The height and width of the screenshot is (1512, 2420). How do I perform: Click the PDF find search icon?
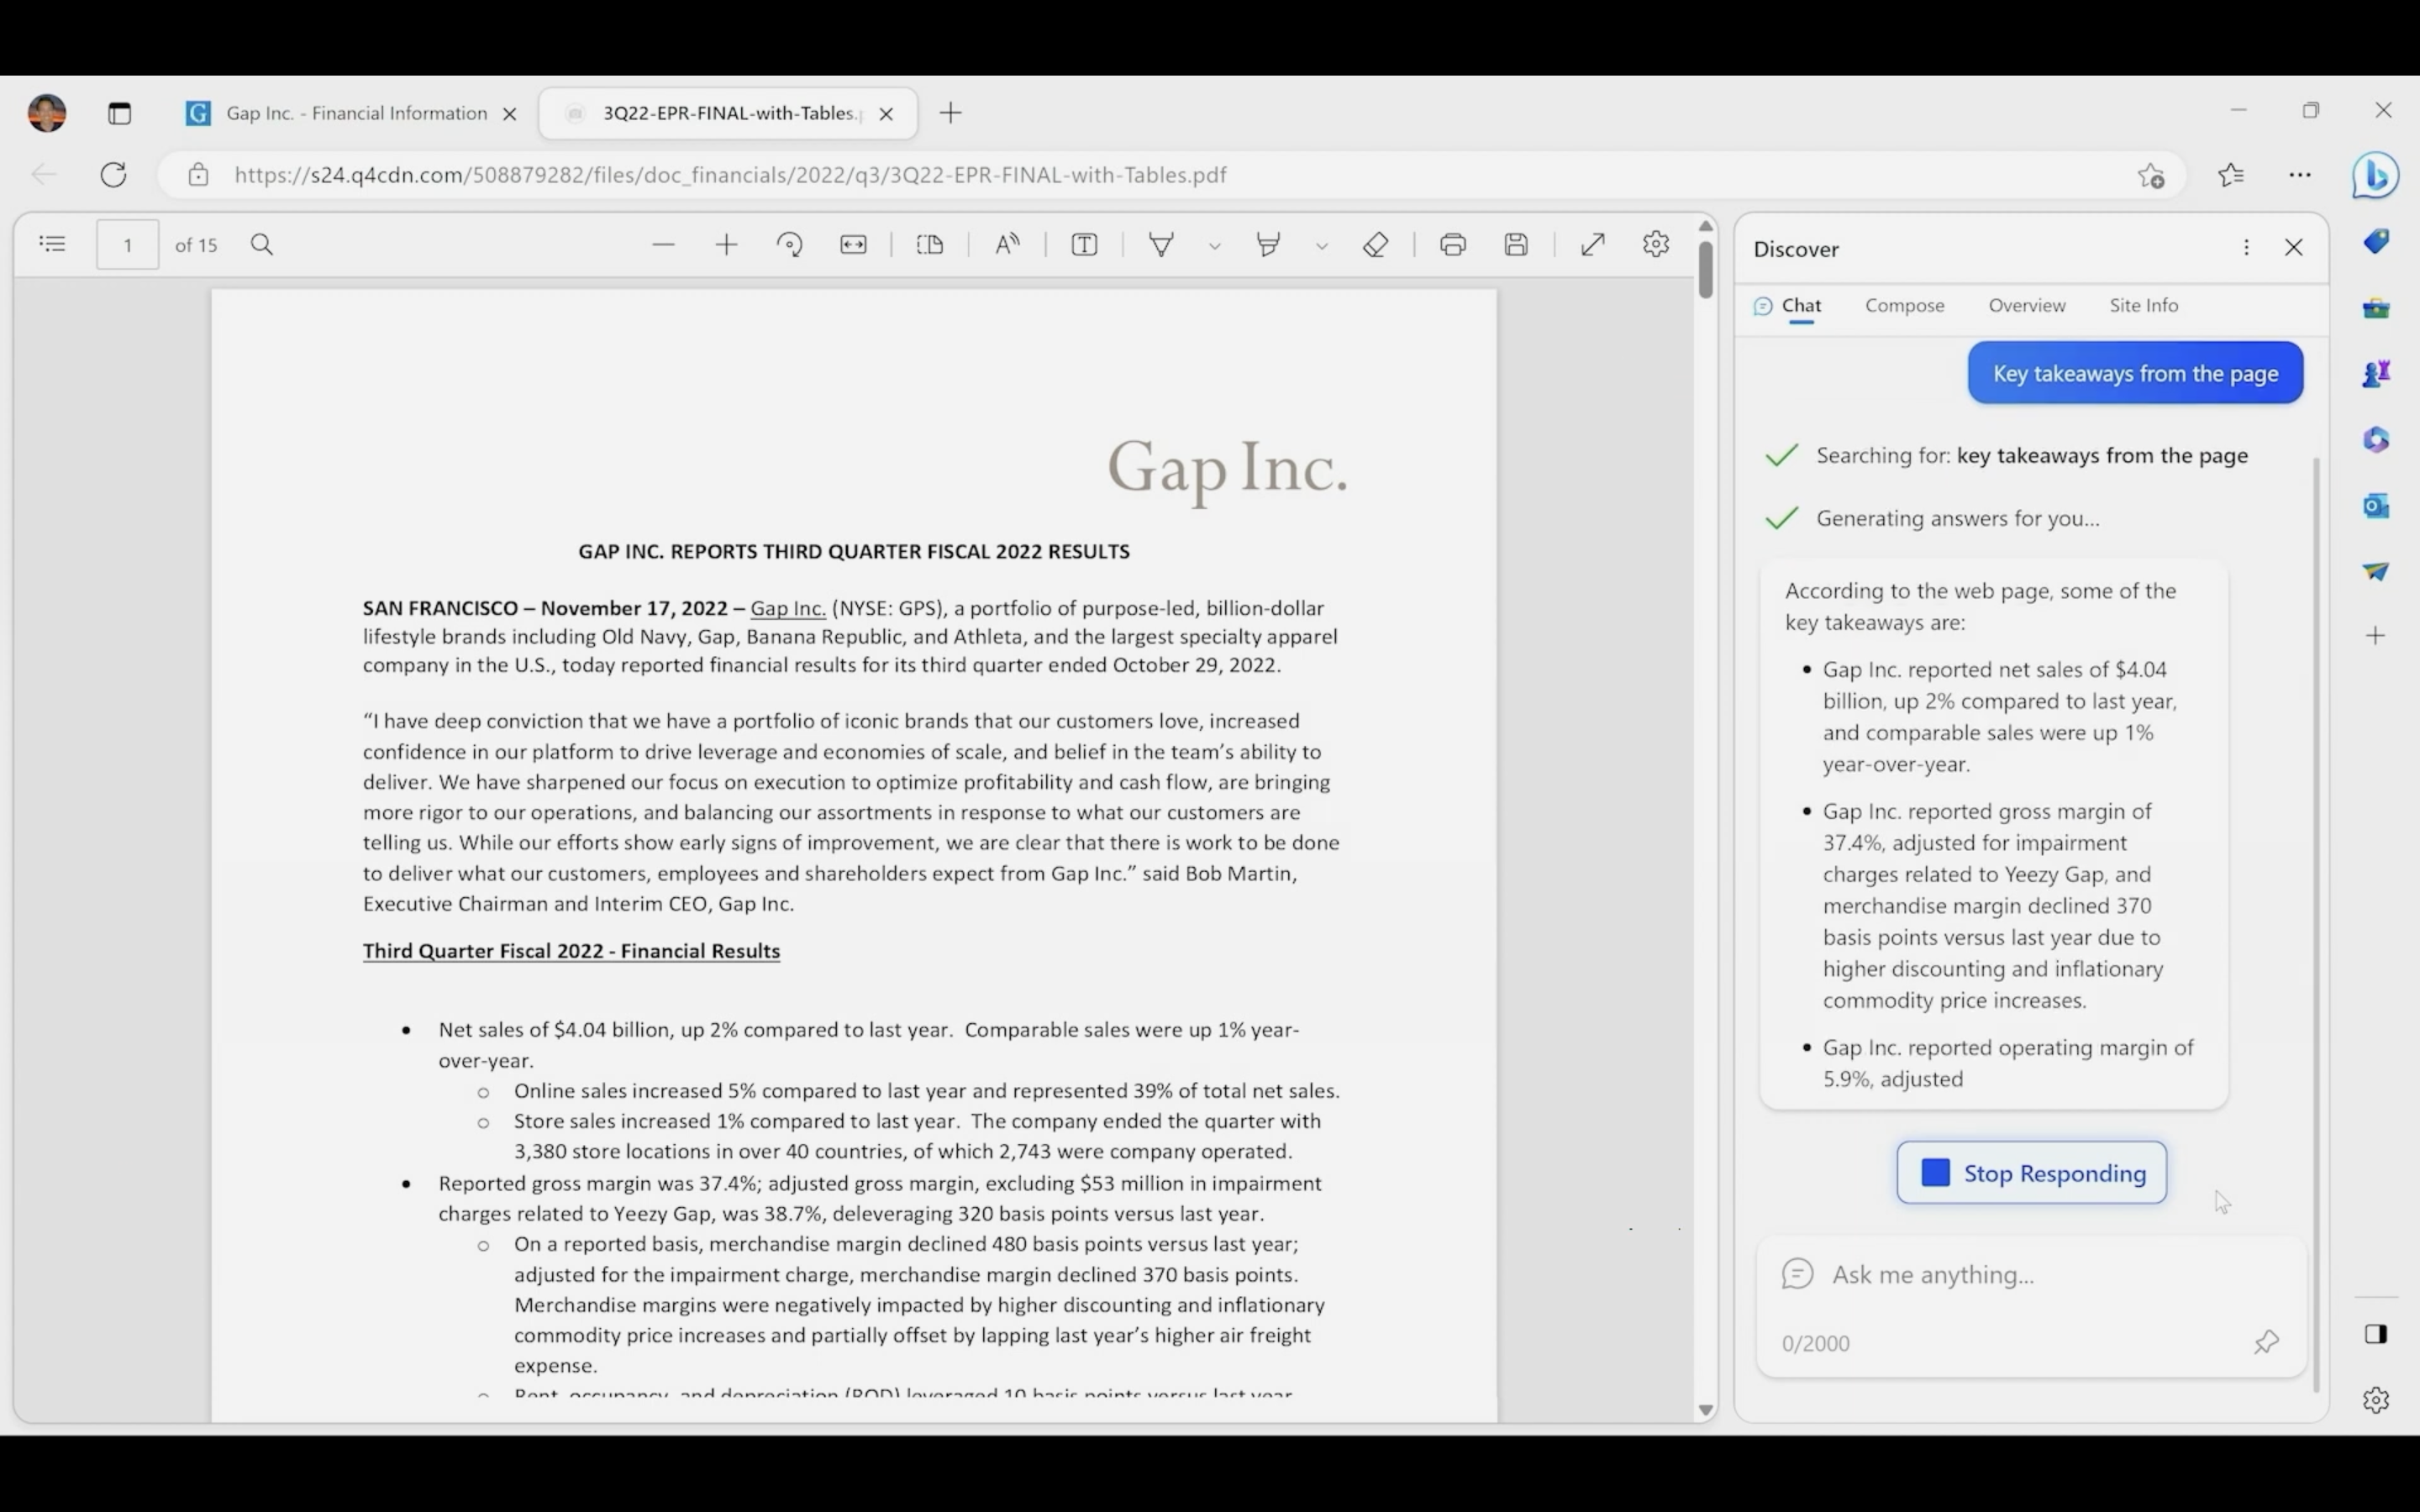262,245
